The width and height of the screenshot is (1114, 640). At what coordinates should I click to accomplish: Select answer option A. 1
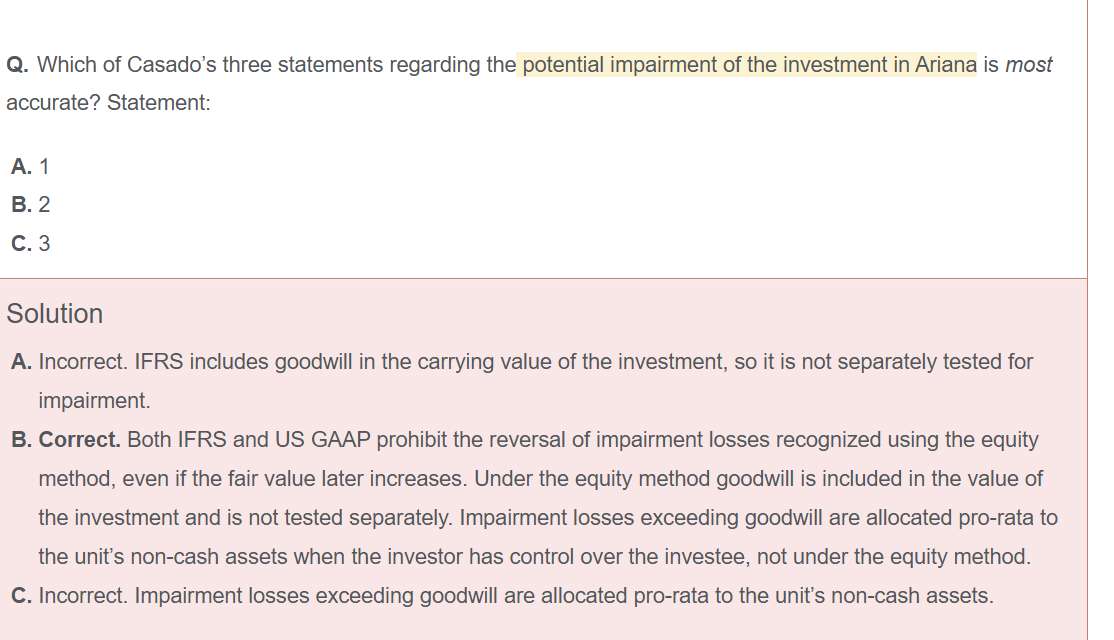(x=30, y=167)
